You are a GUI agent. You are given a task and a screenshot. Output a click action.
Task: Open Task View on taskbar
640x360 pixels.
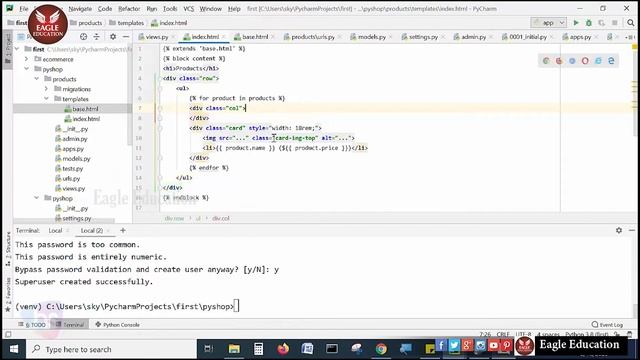(x=209, y=349)
